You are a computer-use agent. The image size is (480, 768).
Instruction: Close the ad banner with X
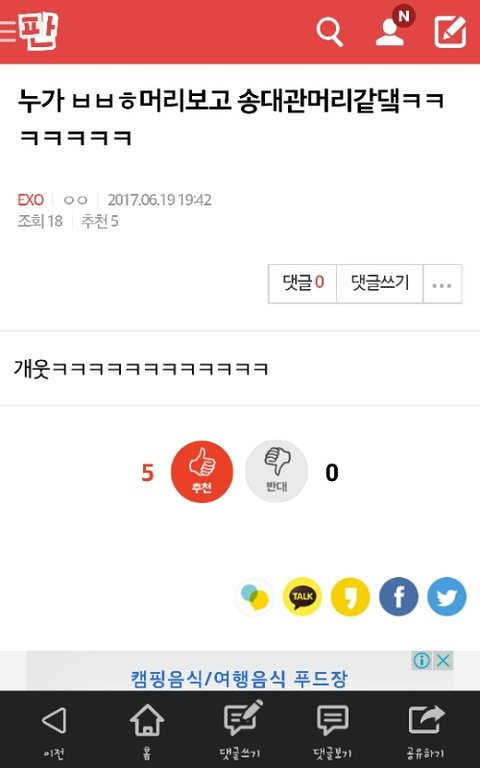pos(443,661)
